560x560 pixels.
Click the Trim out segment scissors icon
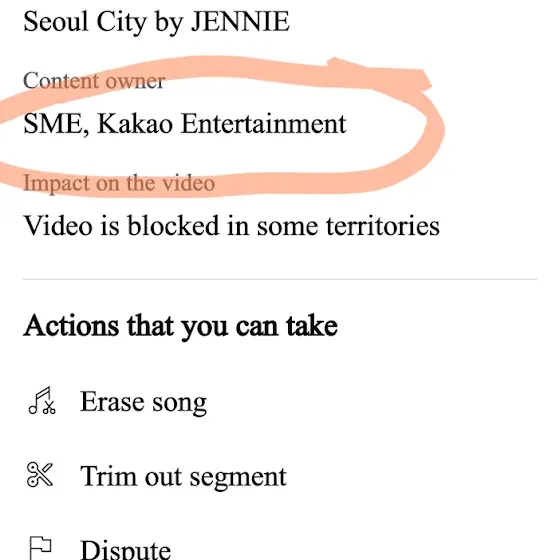coord(40,474)
